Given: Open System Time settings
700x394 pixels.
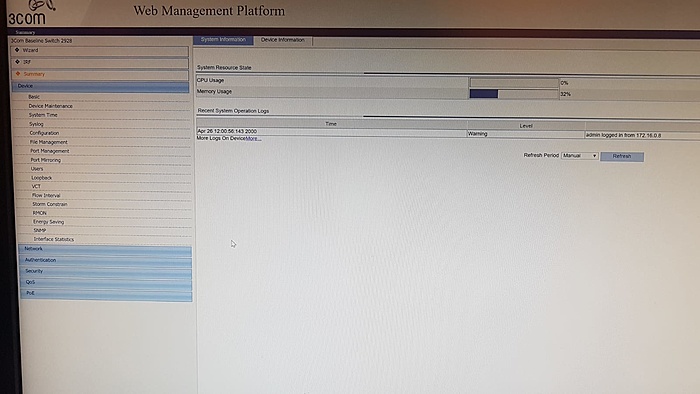Looking at the screenshot, I should [43, 115].
